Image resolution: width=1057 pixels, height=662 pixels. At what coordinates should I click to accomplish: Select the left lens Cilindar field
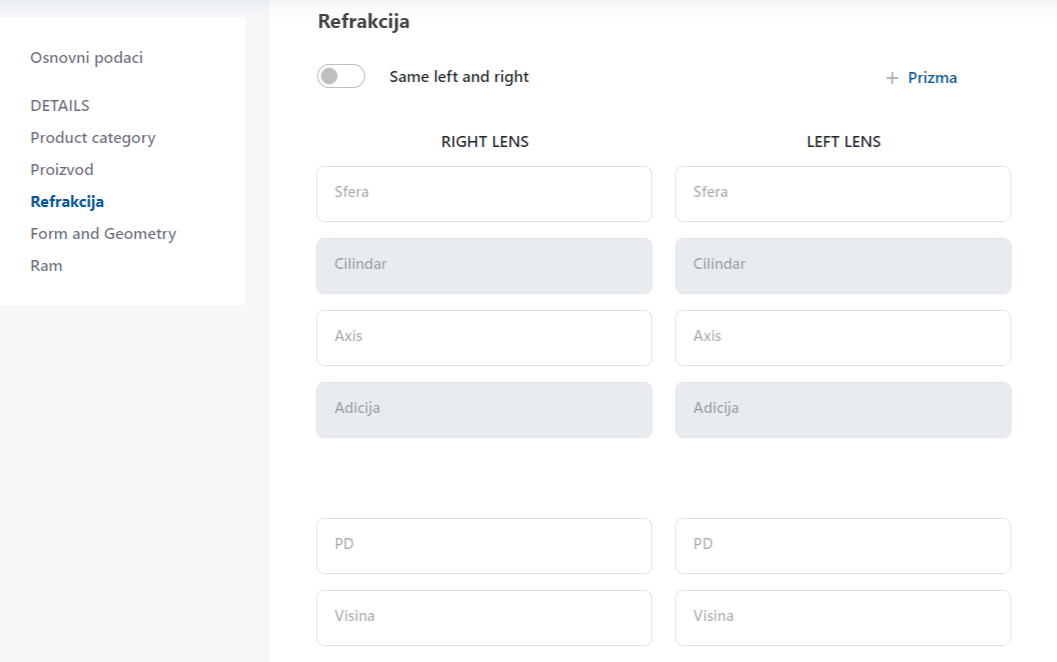tap(843, 266)
